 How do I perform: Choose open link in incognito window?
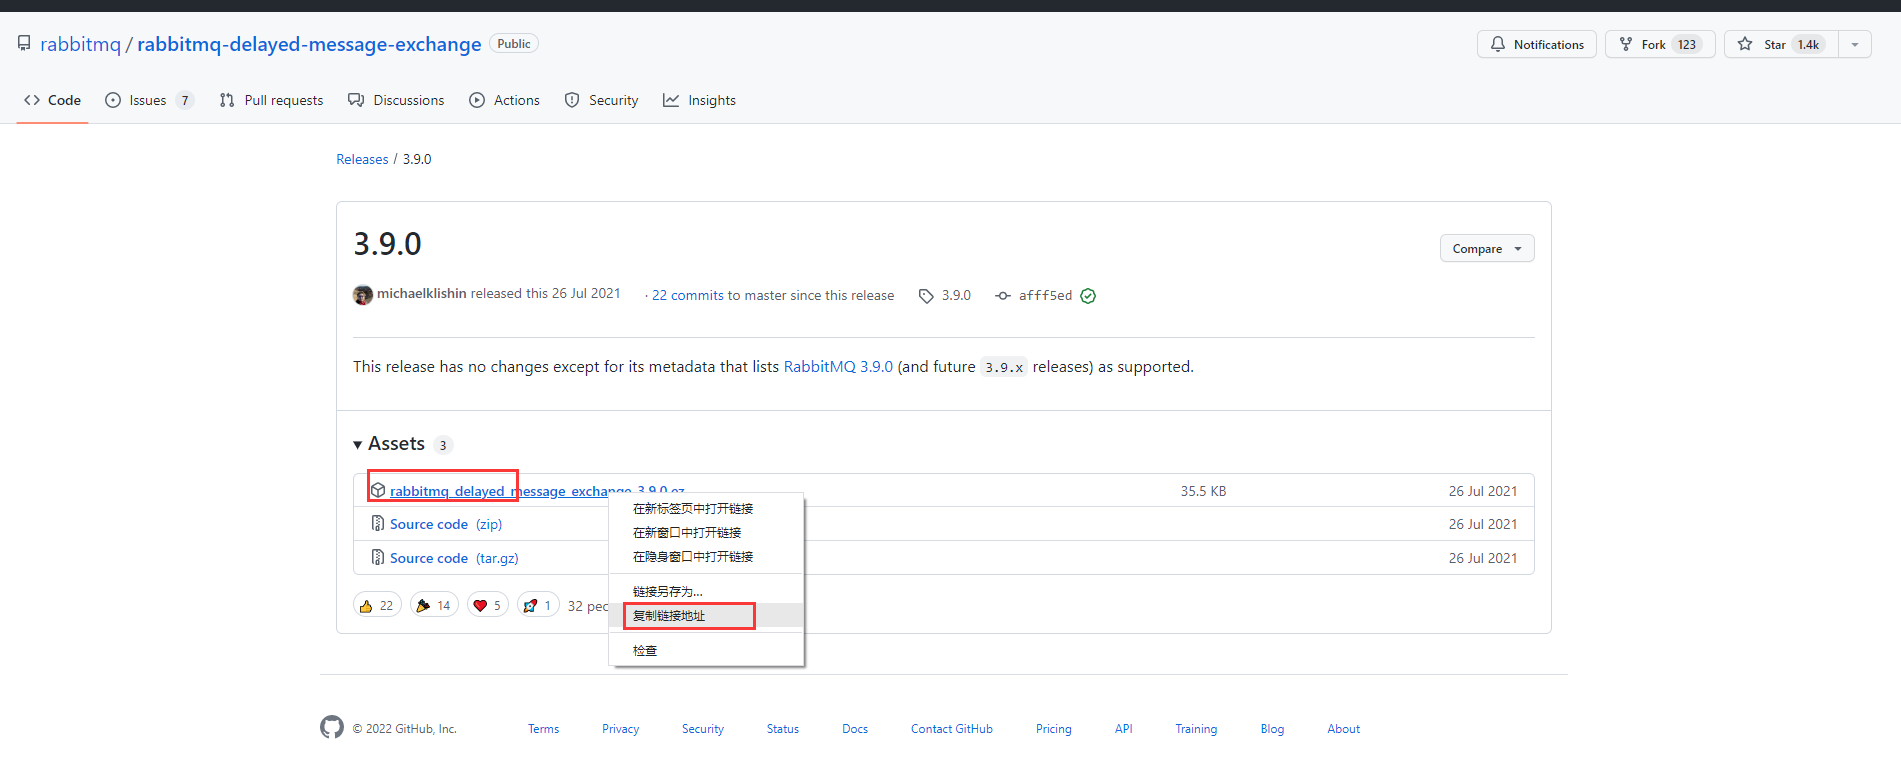pos(707,557)
